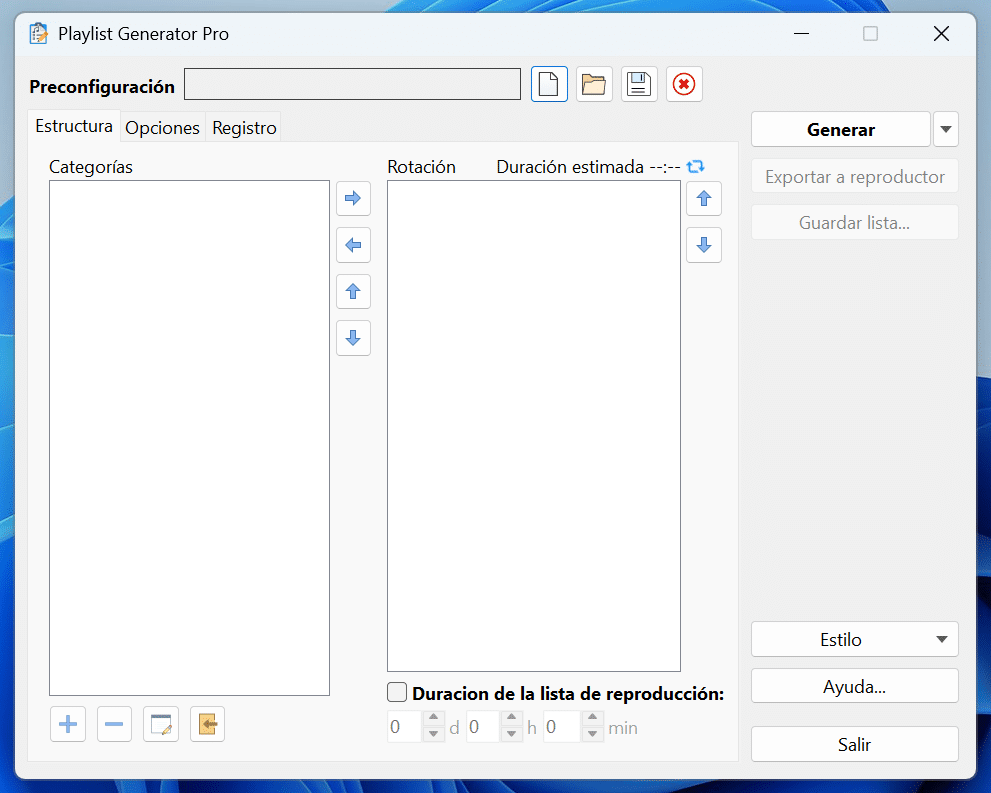This screenshot has height=793, width=991.
Task: Switch to the Estructura tab
Action: point(74,126)
